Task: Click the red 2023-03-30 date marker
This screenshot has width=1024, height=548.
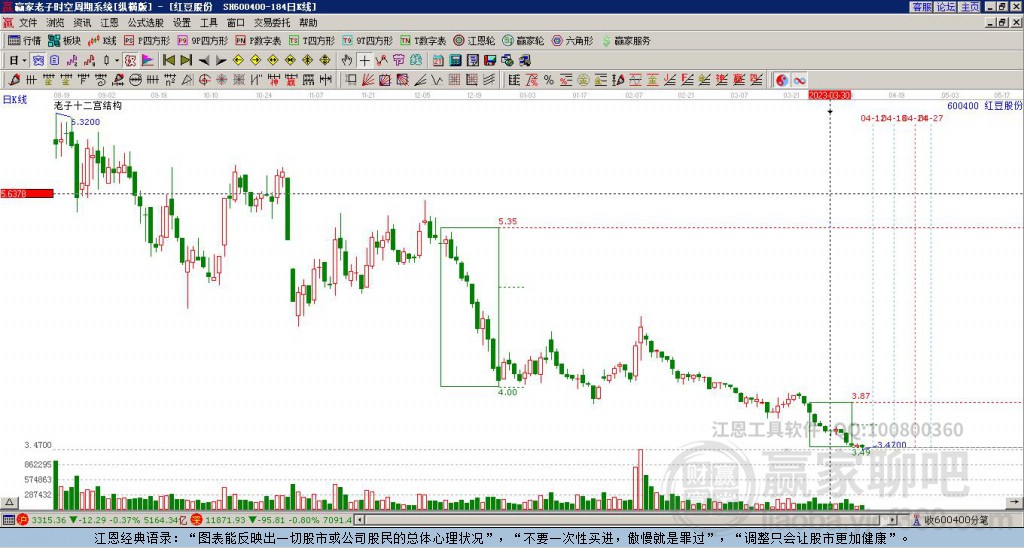Action: (x=830, y=95)
